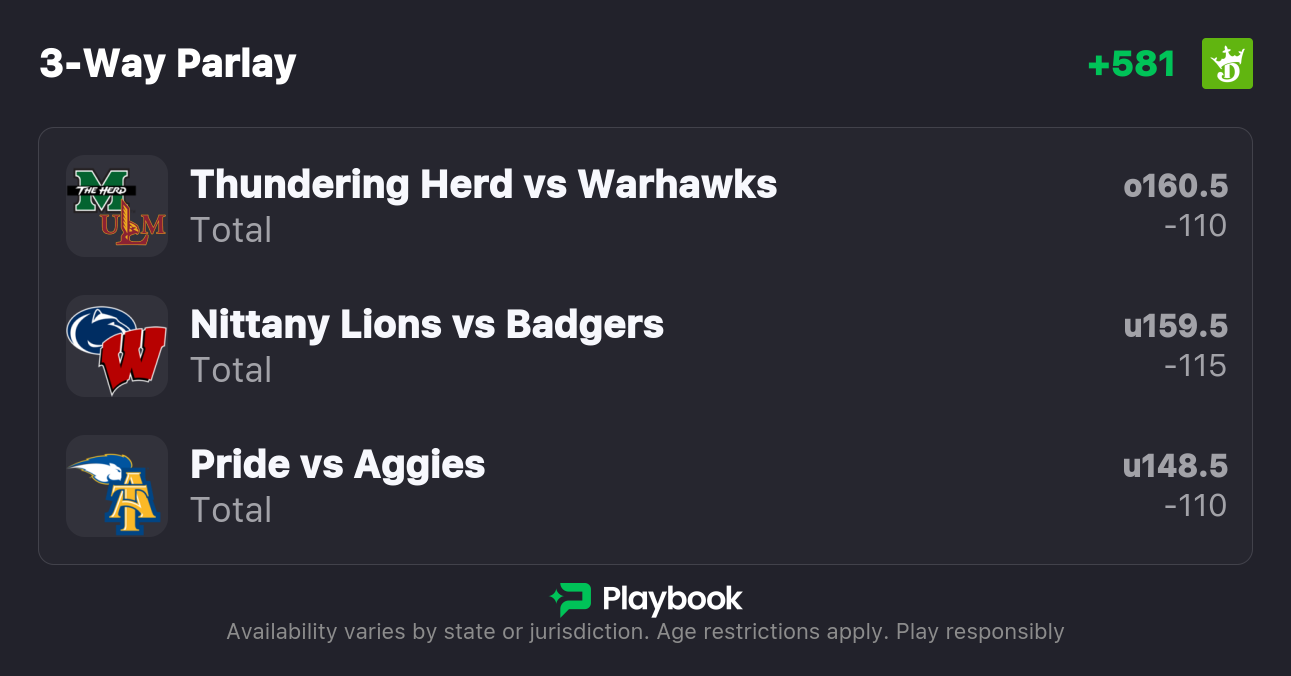Click the Marshall and ULM team logos
The image size is (1291, 676).
(117, 206)
